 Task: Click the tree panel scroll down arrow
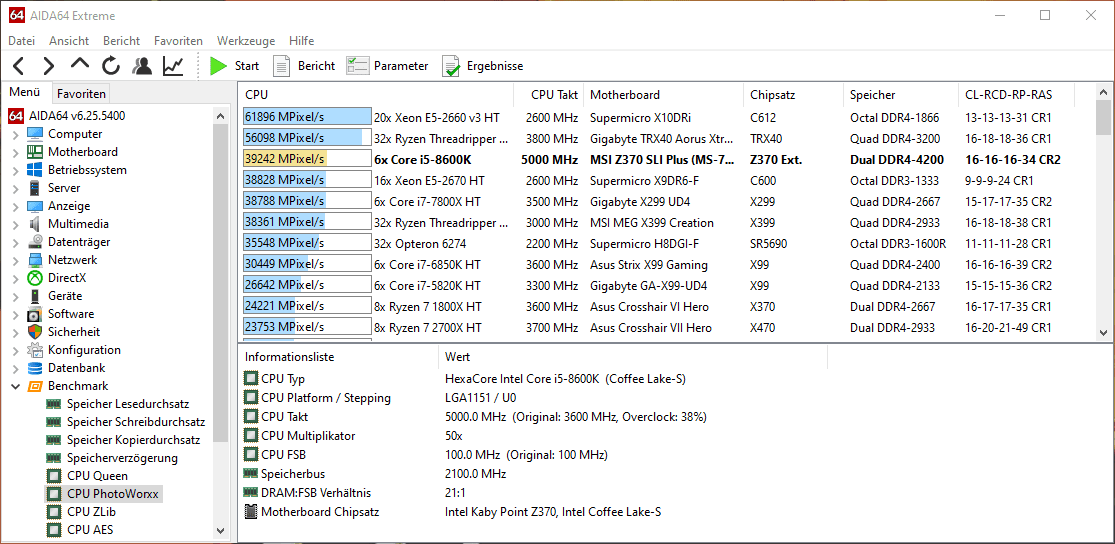pyautogui.click(x=220, y=530)
